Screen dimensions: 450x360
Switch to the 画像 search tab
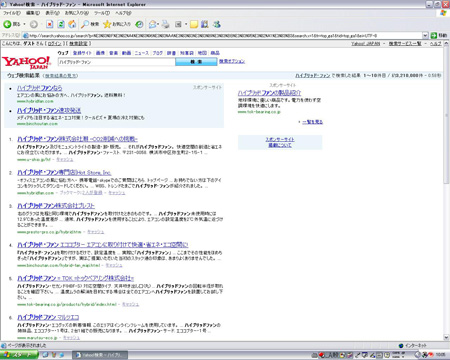(100, 53)
